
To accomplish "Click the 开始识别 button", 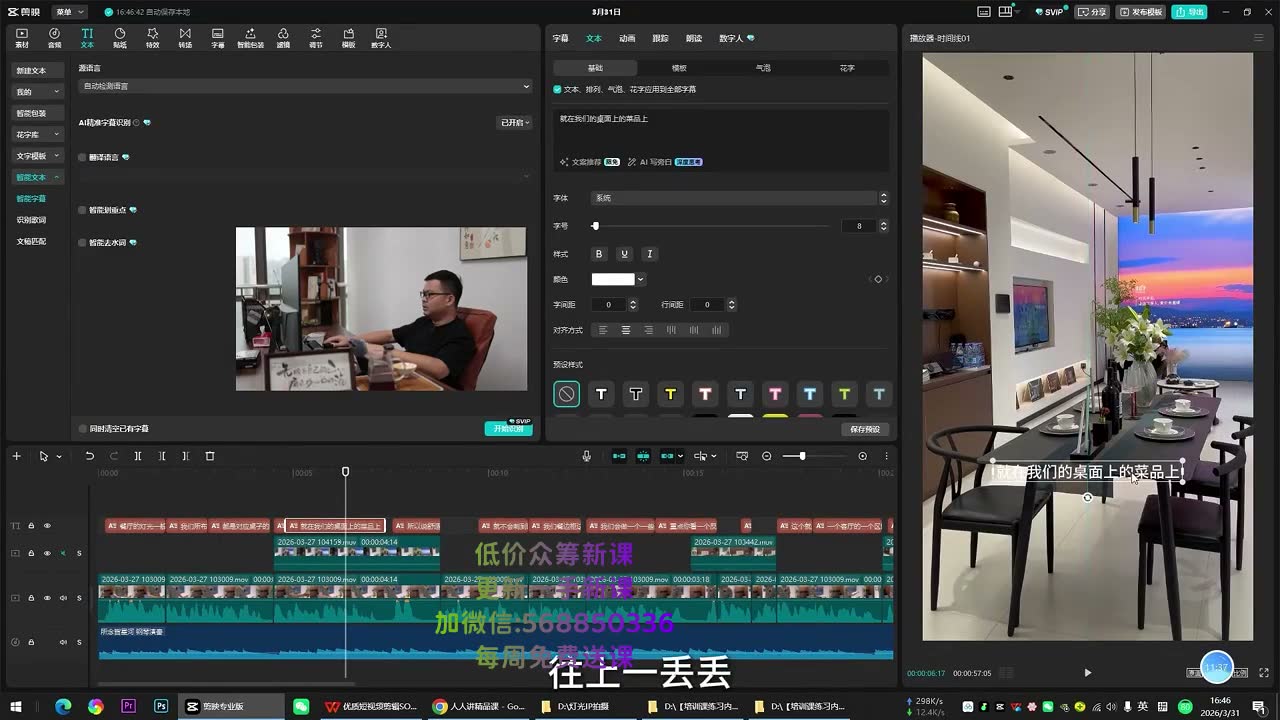I will click(x=508, y=428).
